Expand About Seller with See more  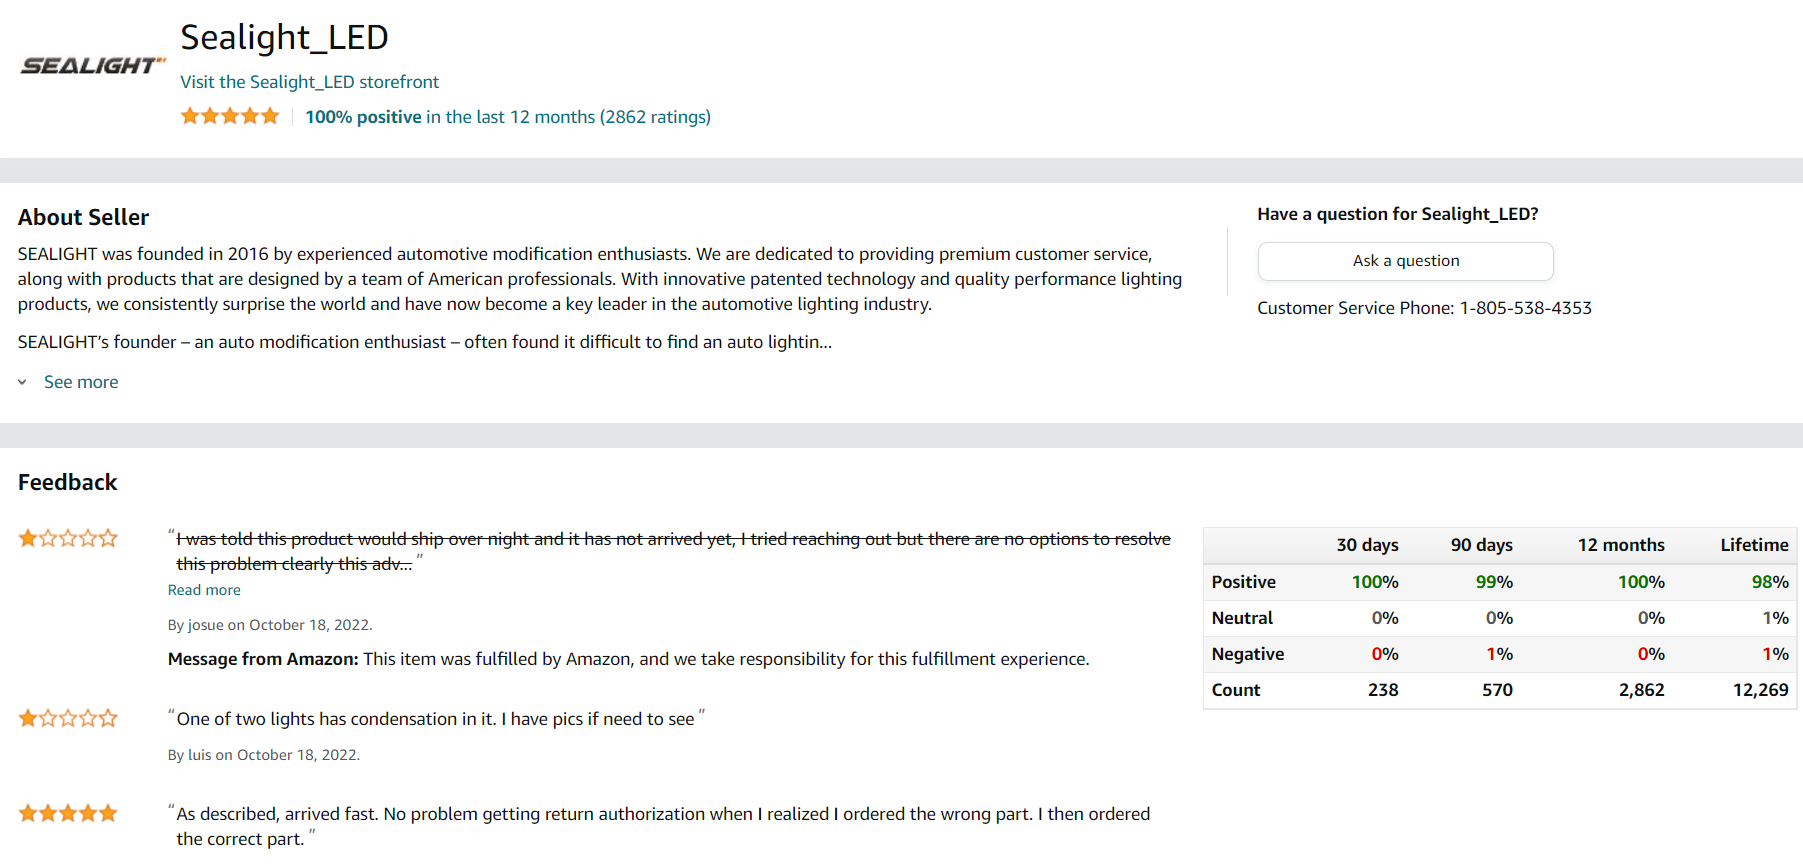[x=81, y=382]
